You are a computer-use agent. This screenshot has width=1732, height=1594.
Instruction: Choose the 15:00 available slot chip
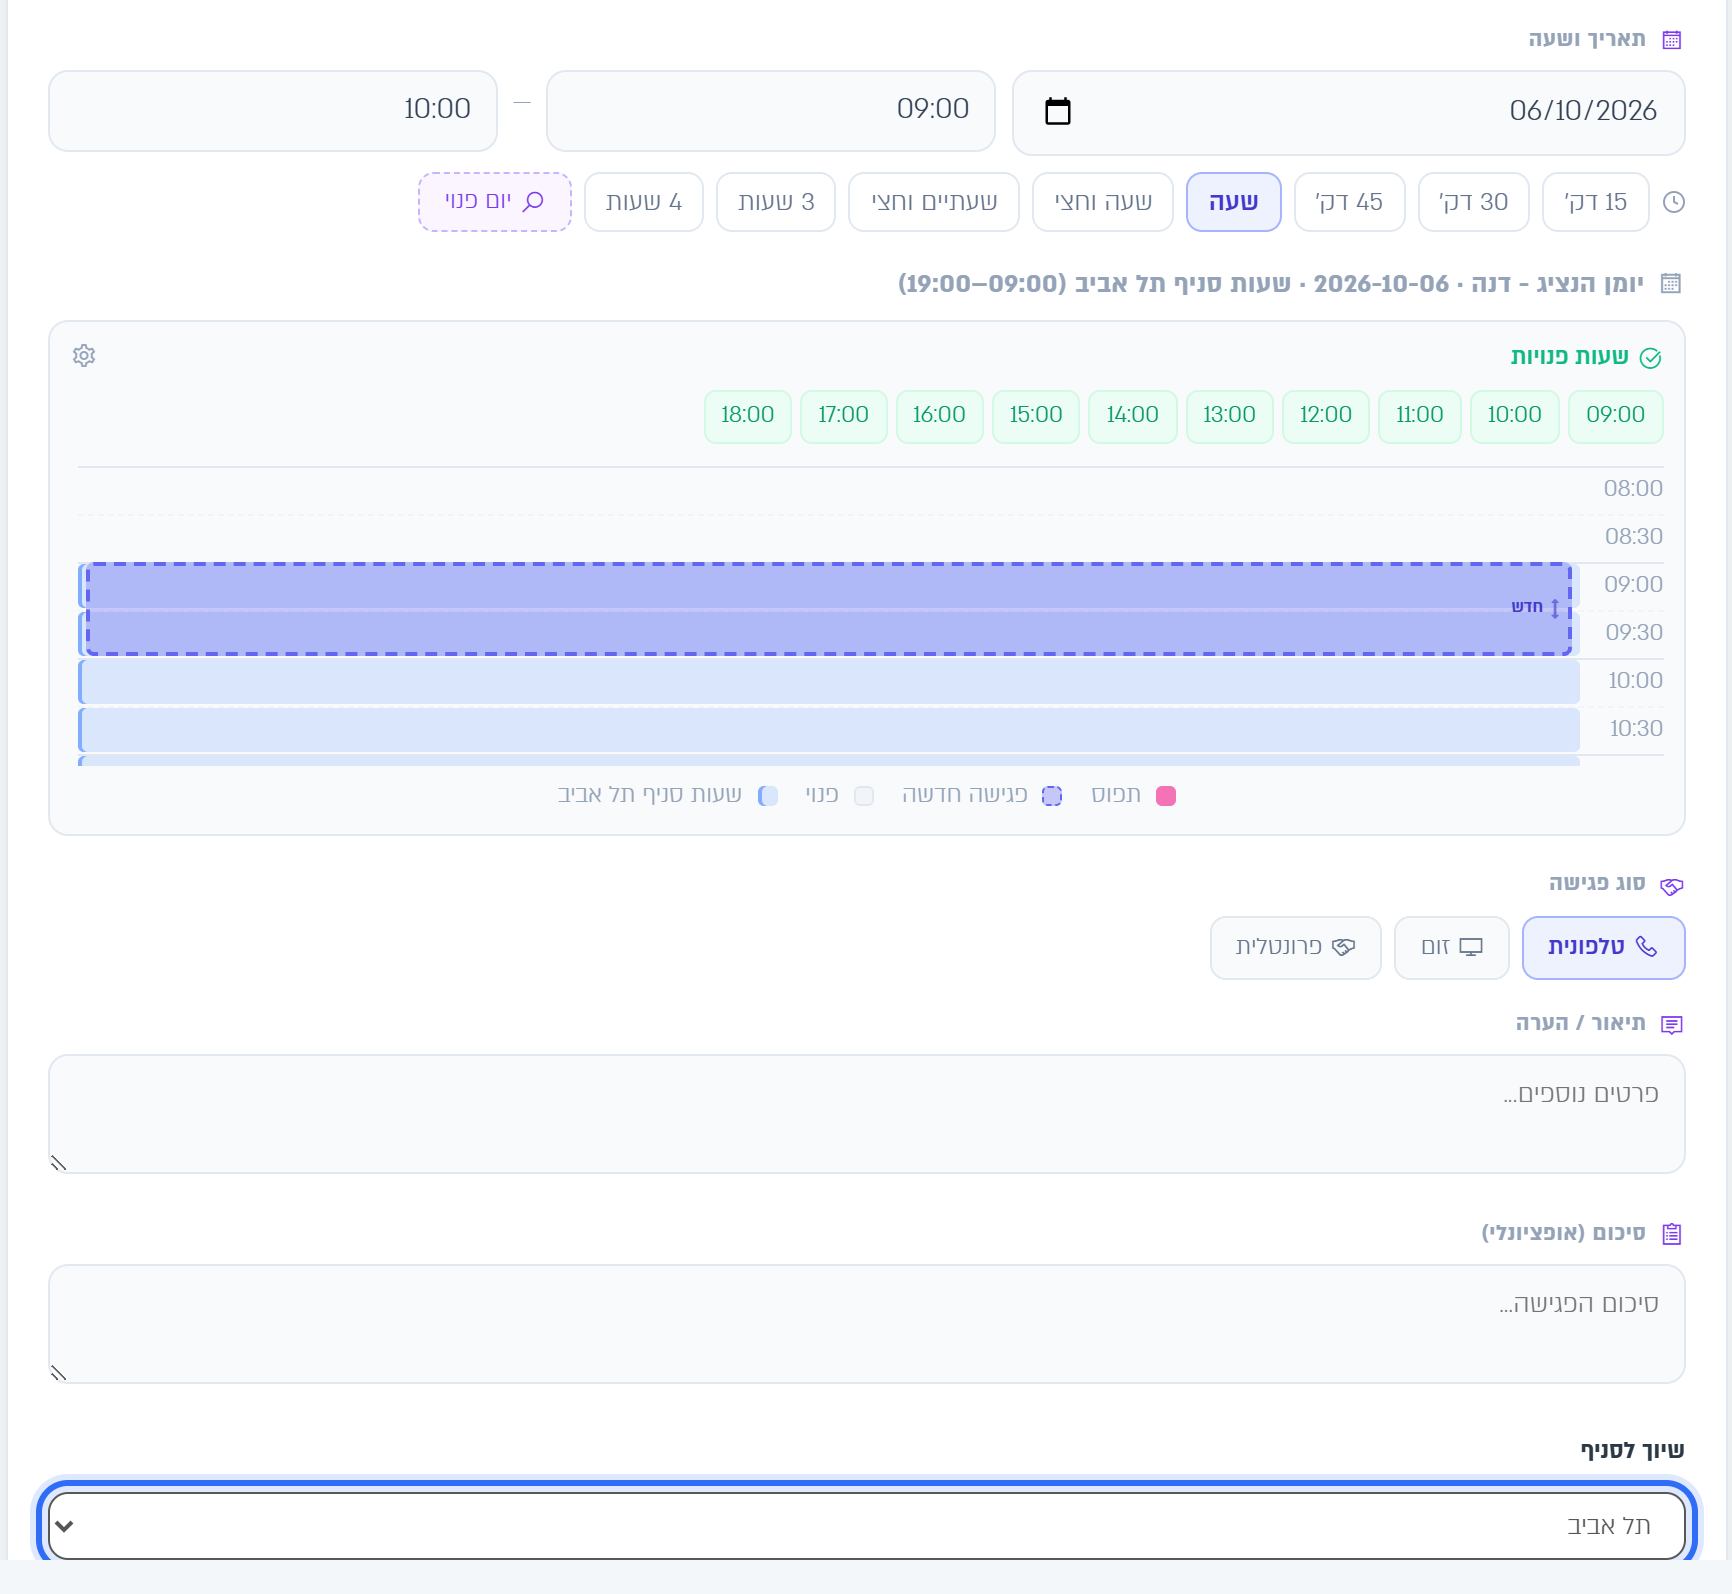[x=1036, y=416]
